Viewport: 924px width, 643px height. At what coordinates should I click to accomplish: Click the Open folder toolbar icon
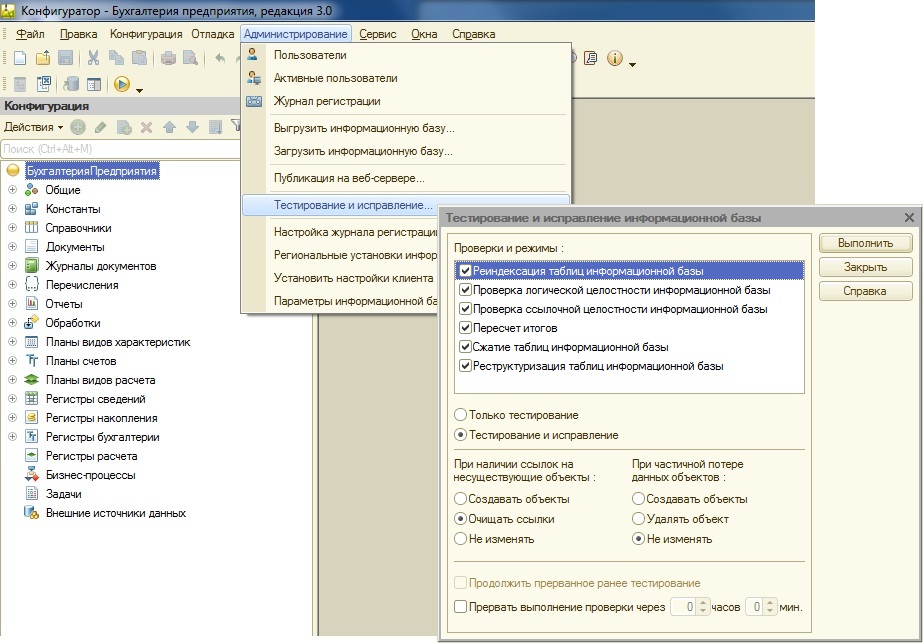pos(43,58)
